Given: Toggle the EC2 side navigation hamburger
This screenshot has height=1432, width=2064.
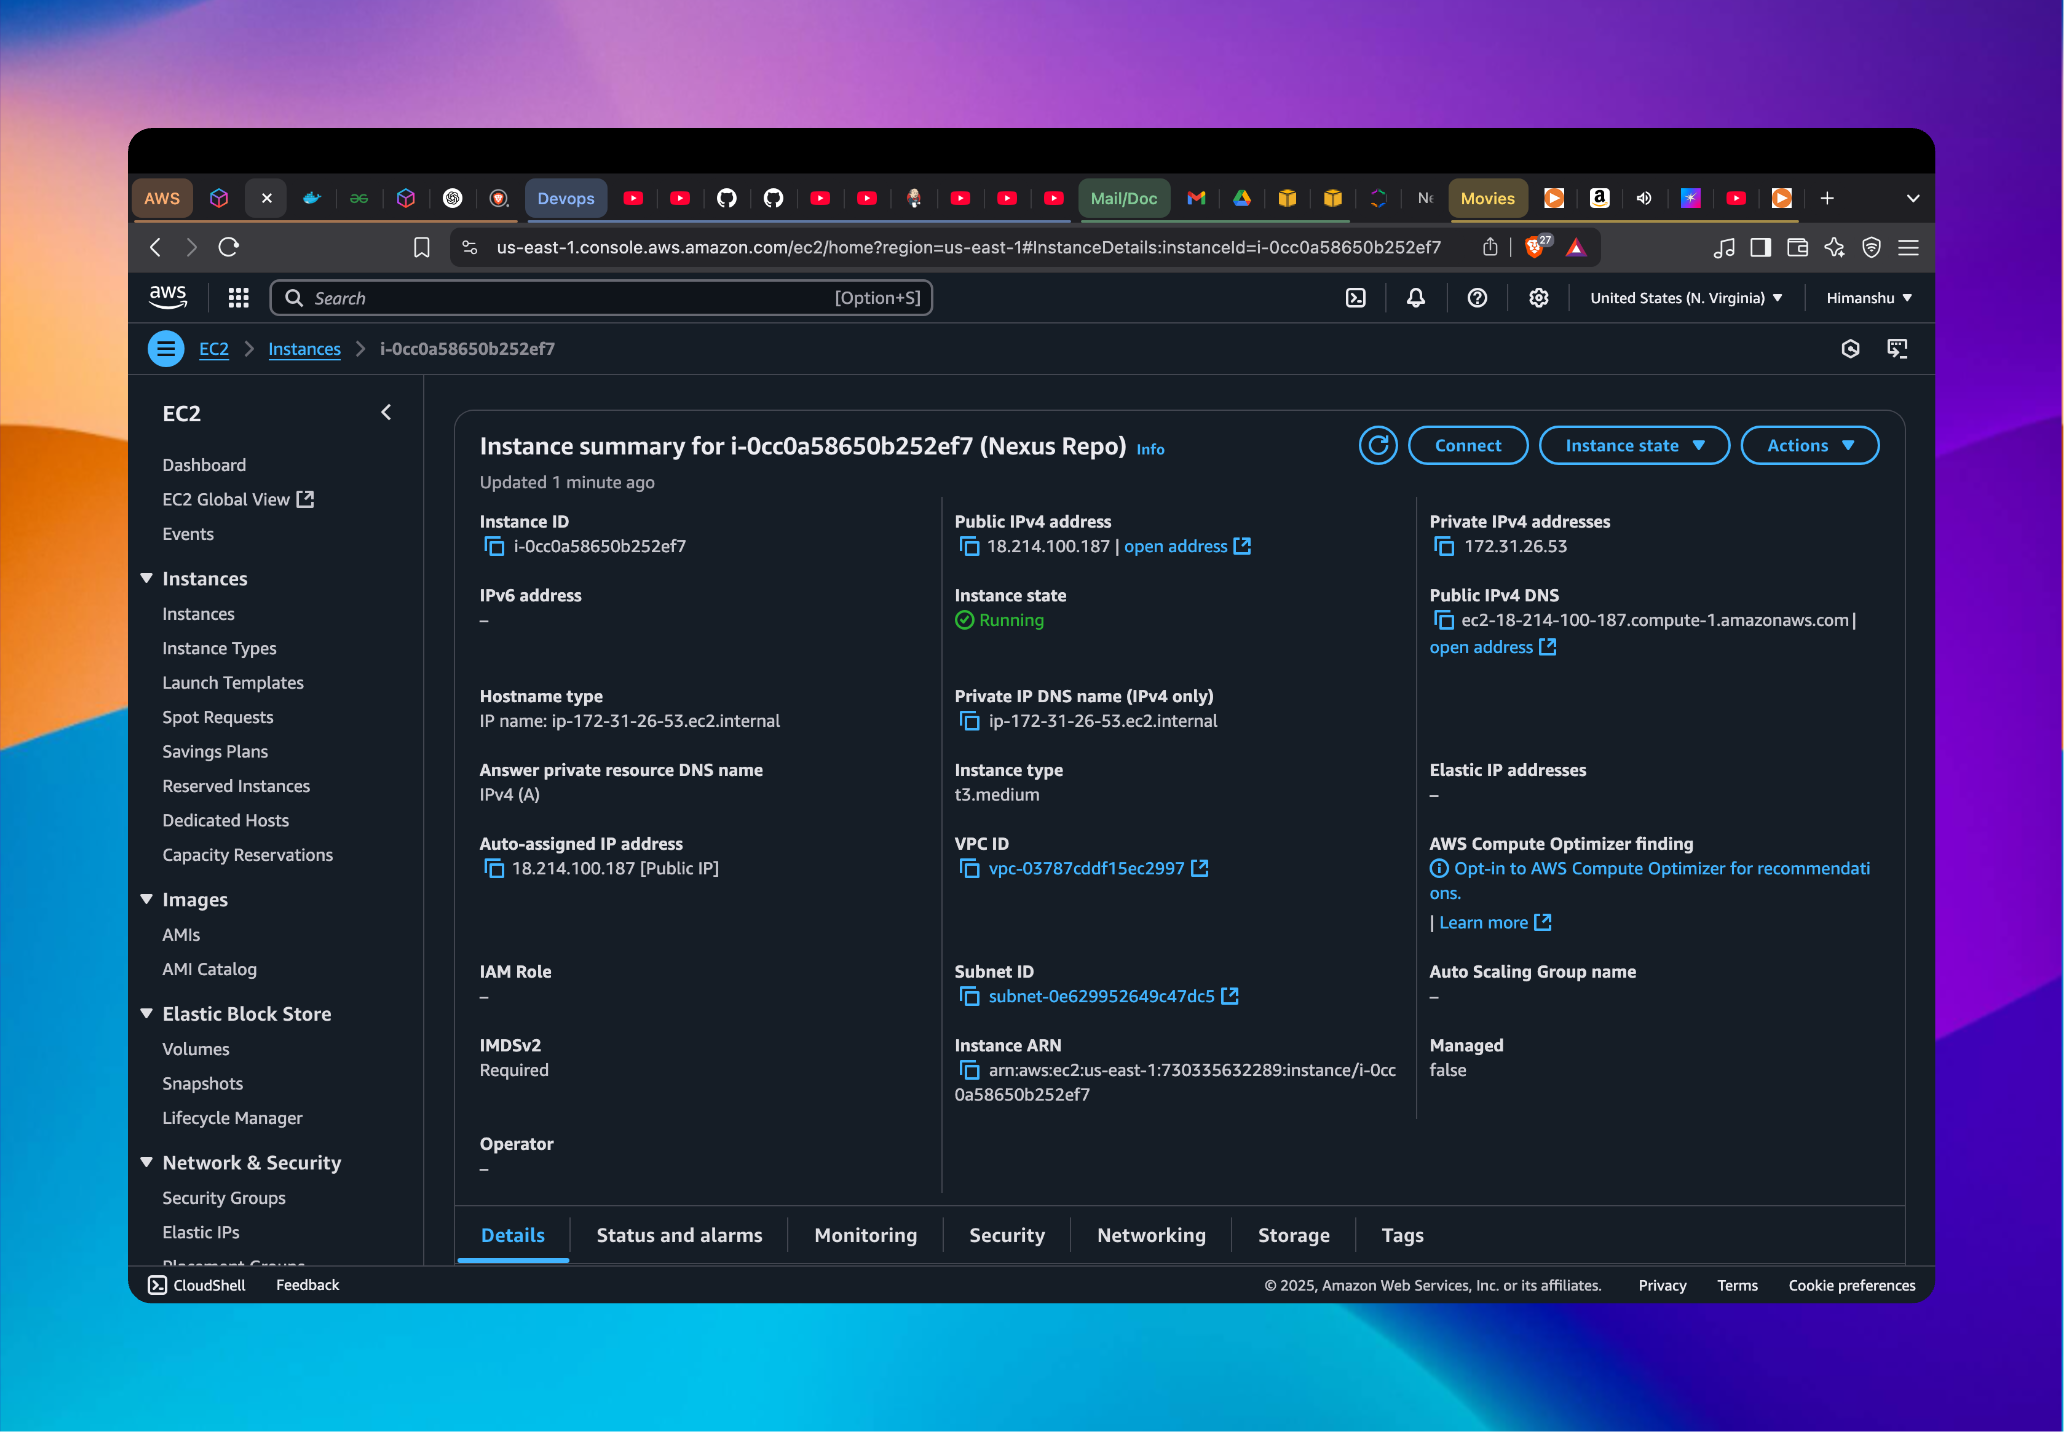Looking at the screenshot, I should 166,349.
